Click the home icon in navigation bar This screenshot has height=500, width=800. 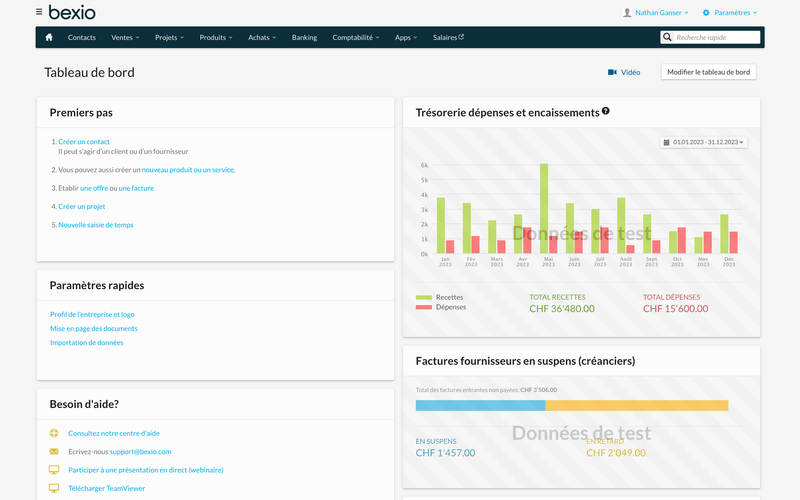(x=49, y=37)
